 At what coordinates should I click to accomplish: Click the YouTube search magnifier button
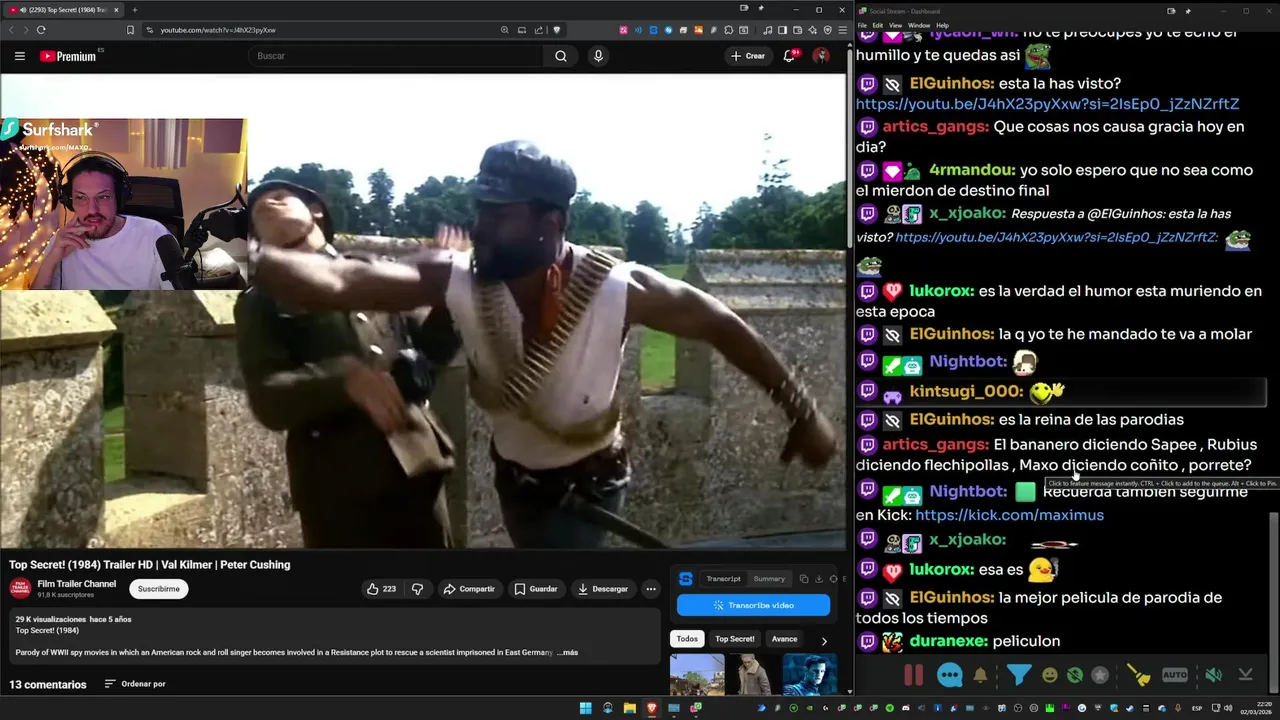pos(561,56)
